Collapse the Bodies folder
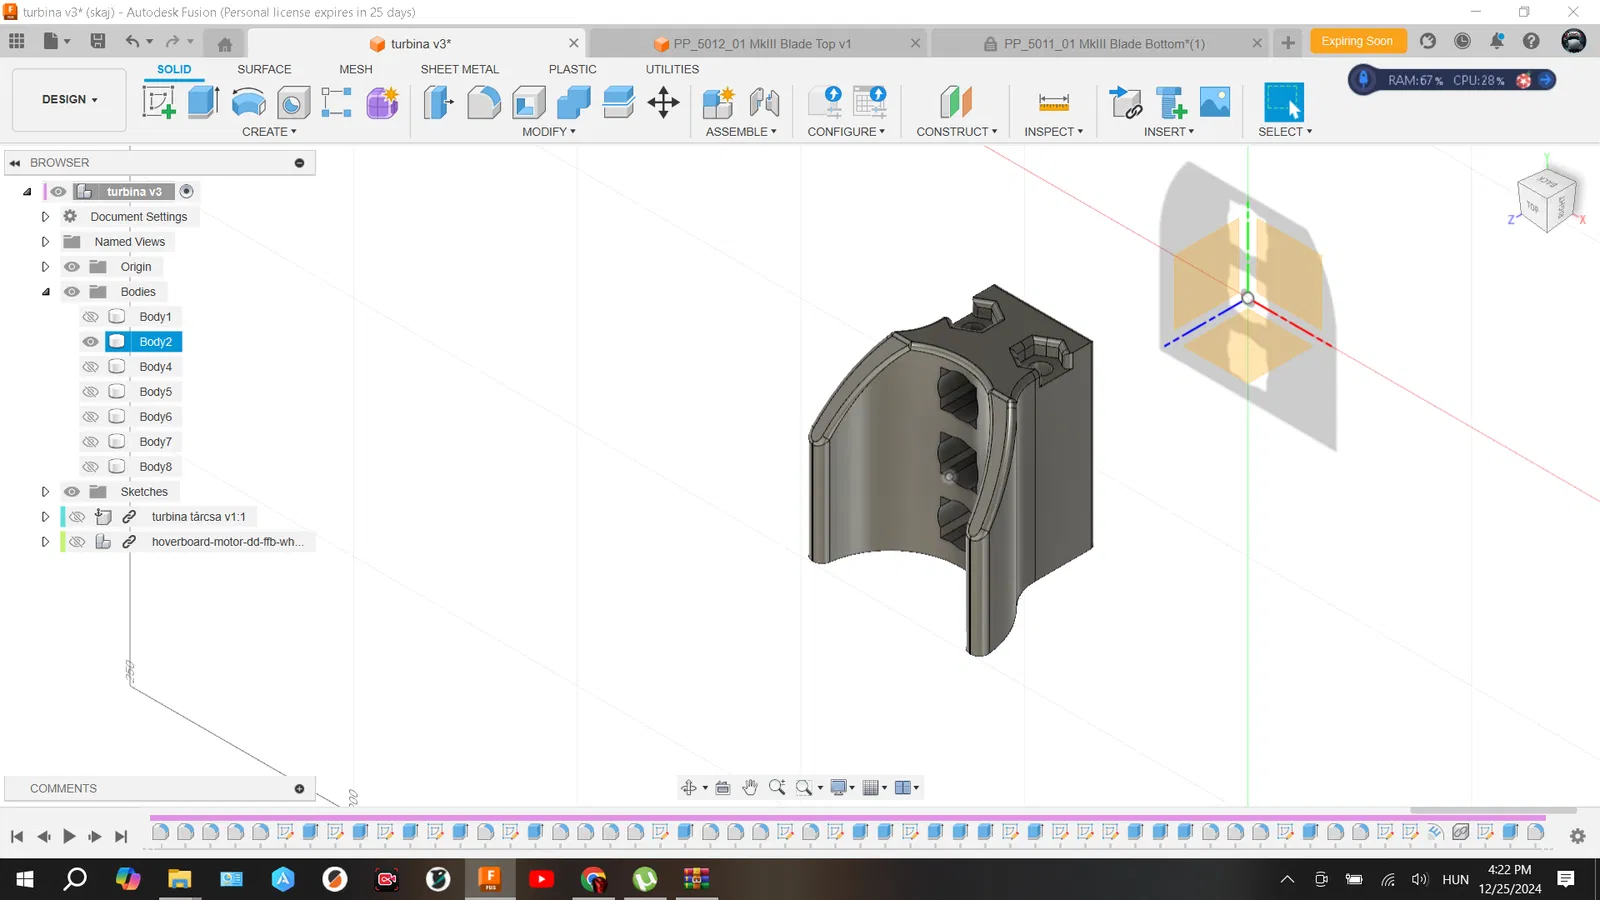 point(45,292)
